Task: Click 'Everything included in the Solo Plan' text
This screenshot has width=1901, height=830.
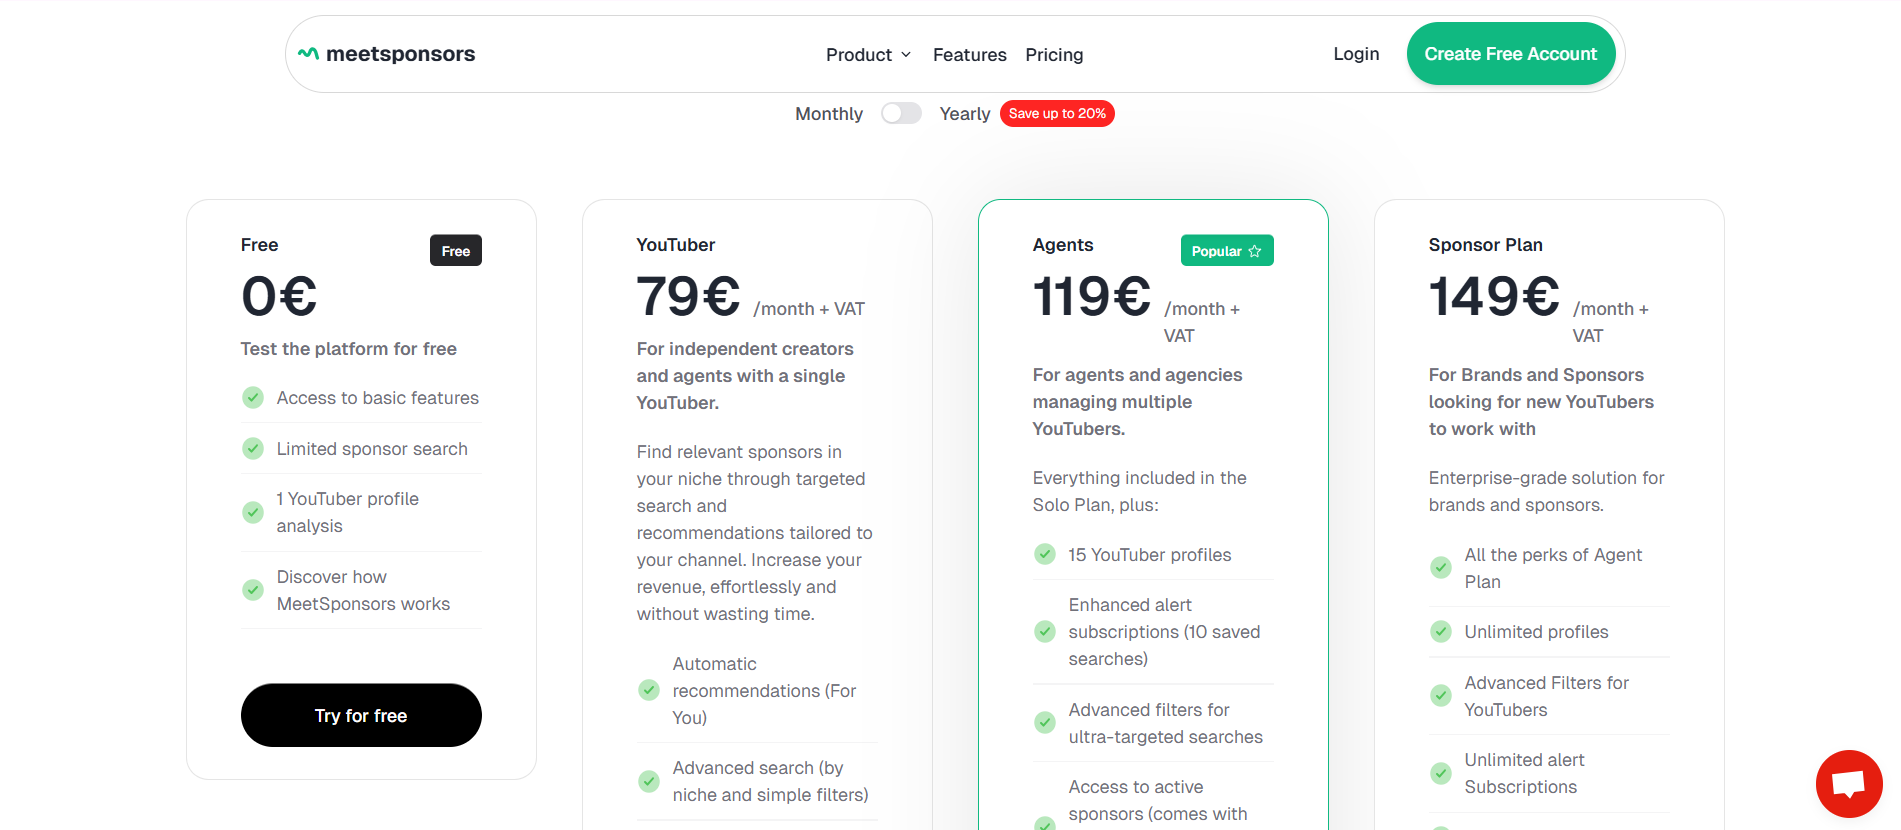Action: [1139, 491]
